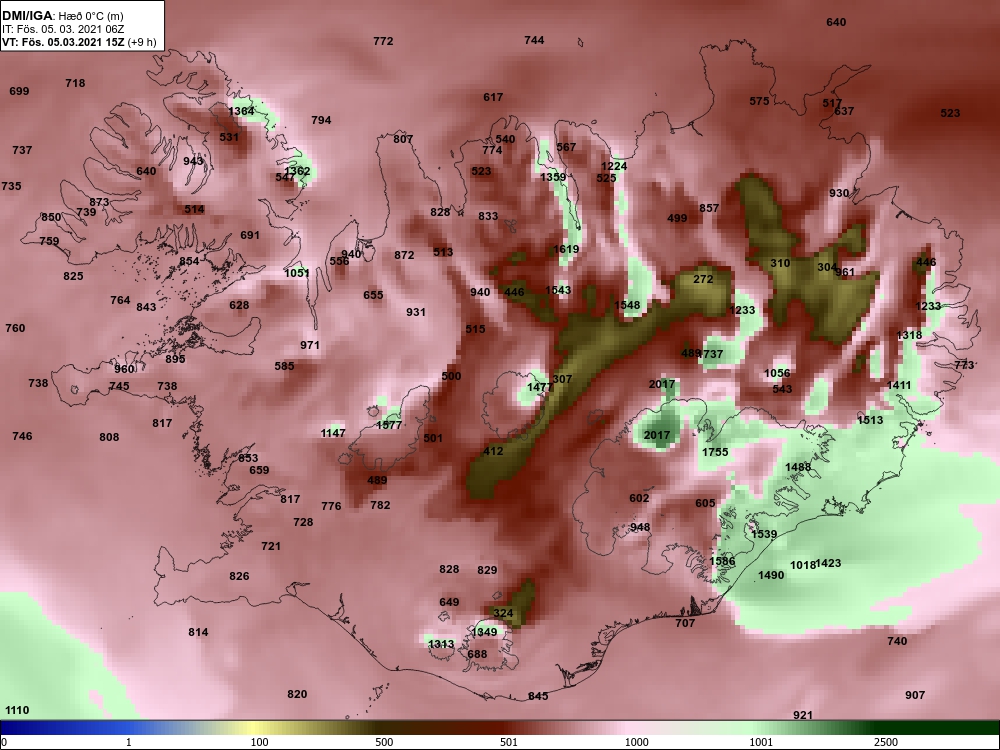
Task: Click the map value '699'
Action: [x=19, y=91]
